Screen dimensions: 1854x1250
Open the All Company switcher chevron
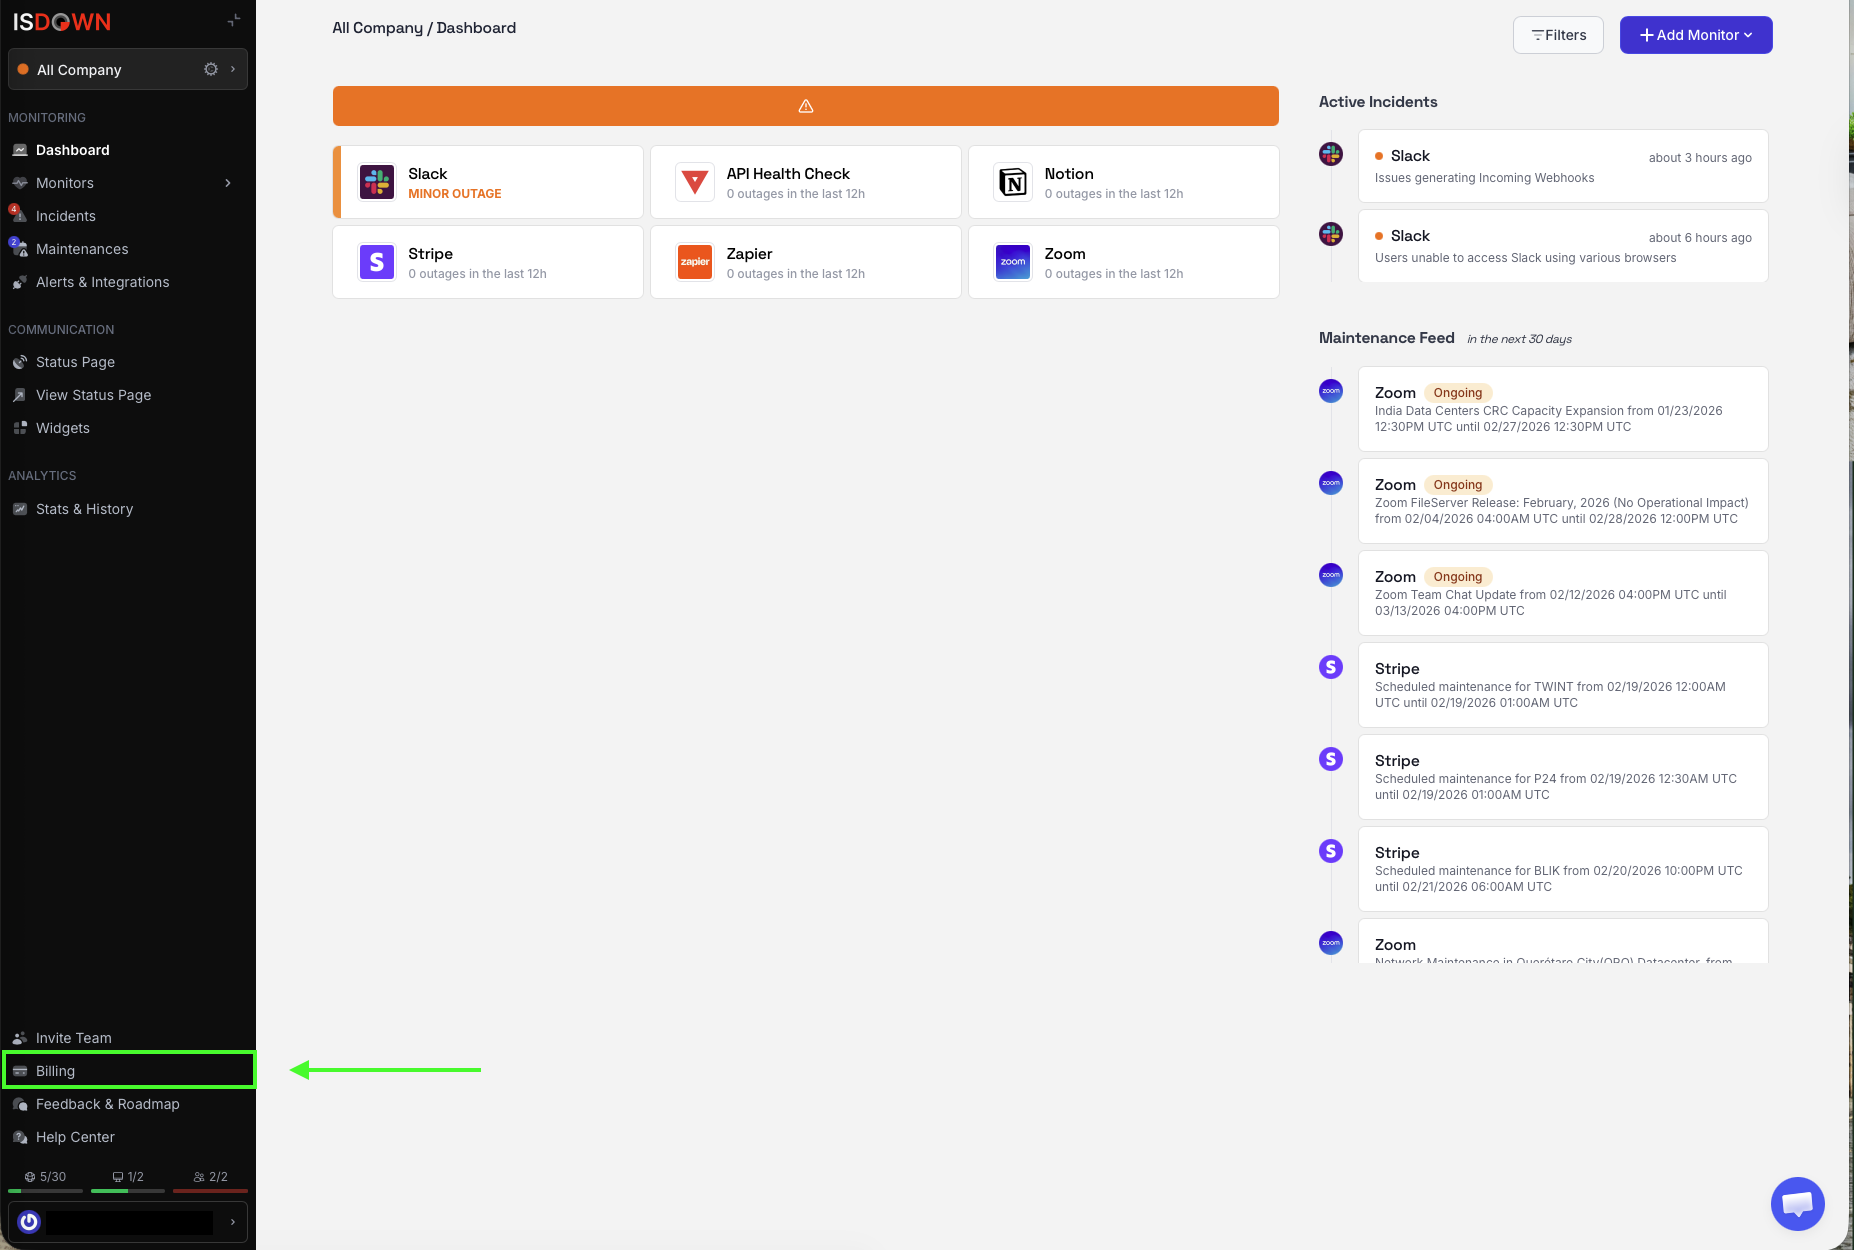[x=233, y=69]
